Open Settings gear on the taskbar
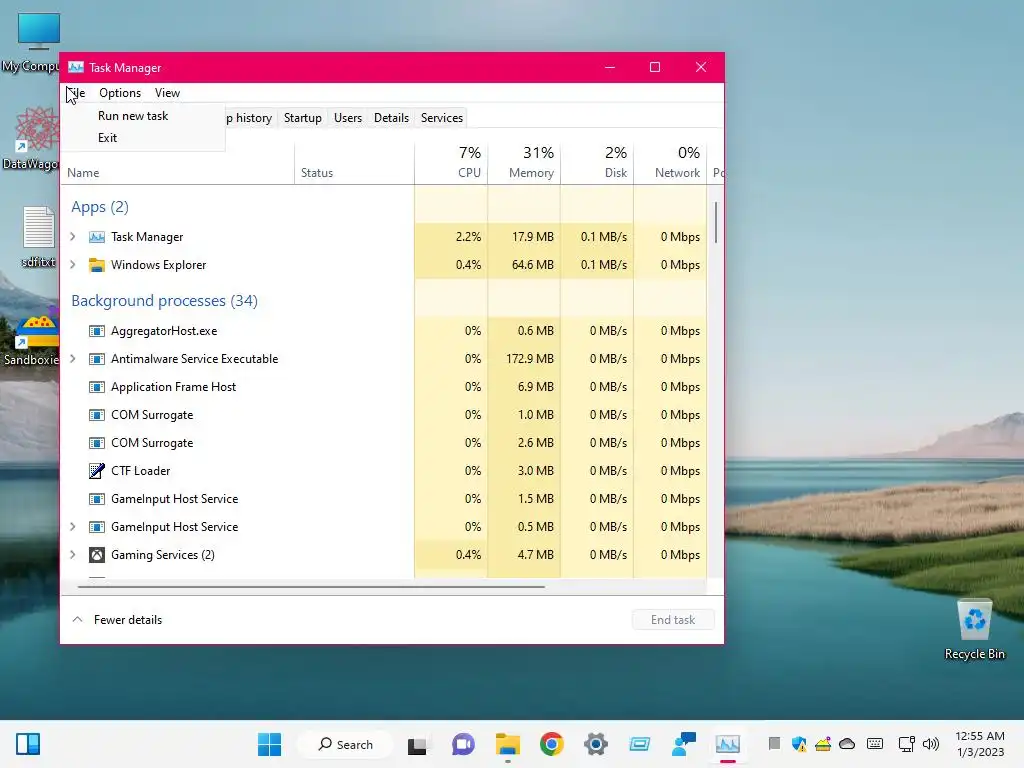Image resolution: width=1024 pixels, height=768 pixels. point(596,744)
